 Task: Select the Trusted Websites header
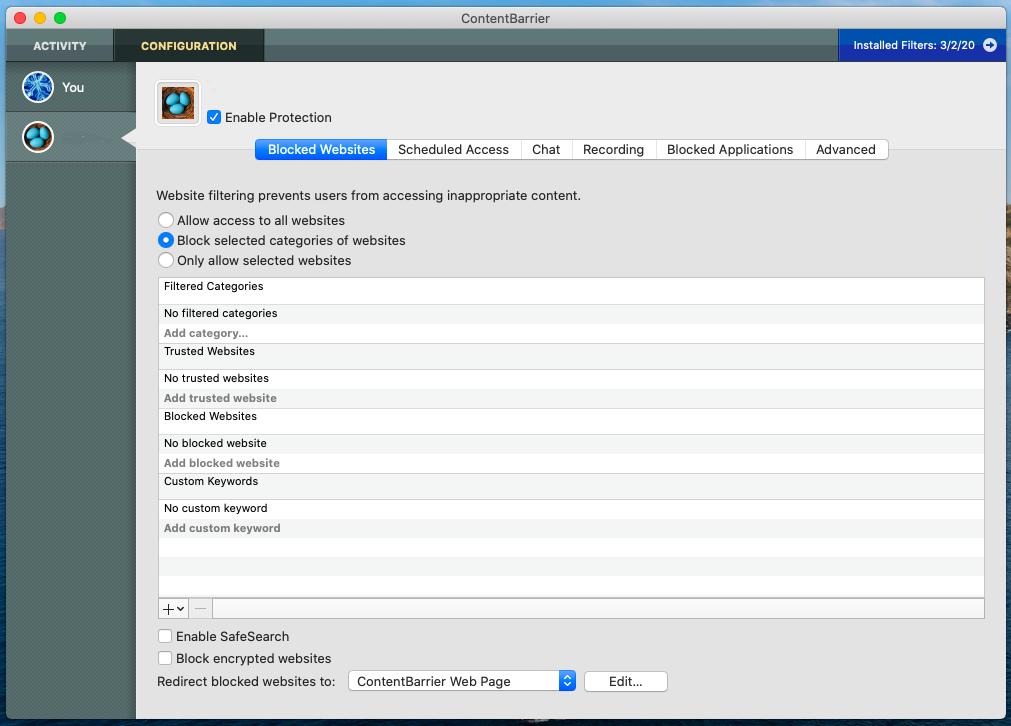pyautogui.click(x=571, y=356)
